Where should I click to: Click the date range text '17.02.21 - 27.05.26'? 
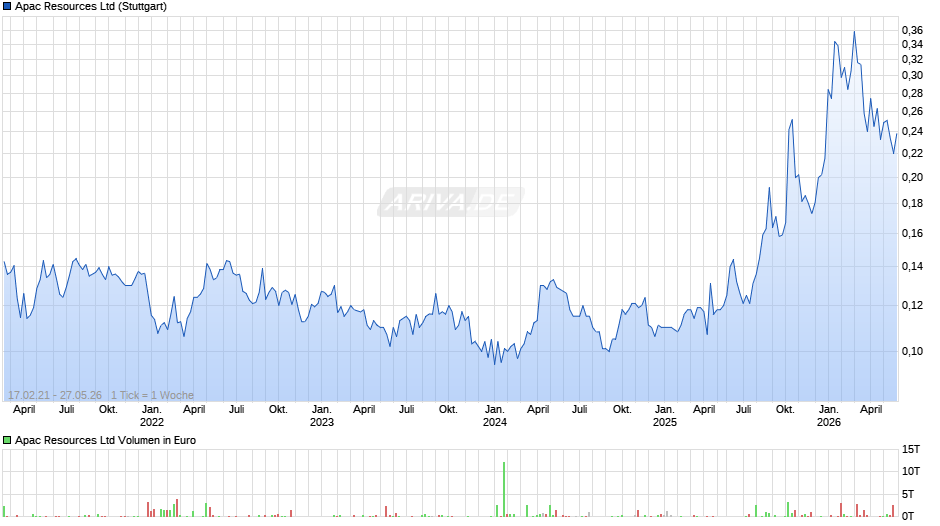coord(55,395)
